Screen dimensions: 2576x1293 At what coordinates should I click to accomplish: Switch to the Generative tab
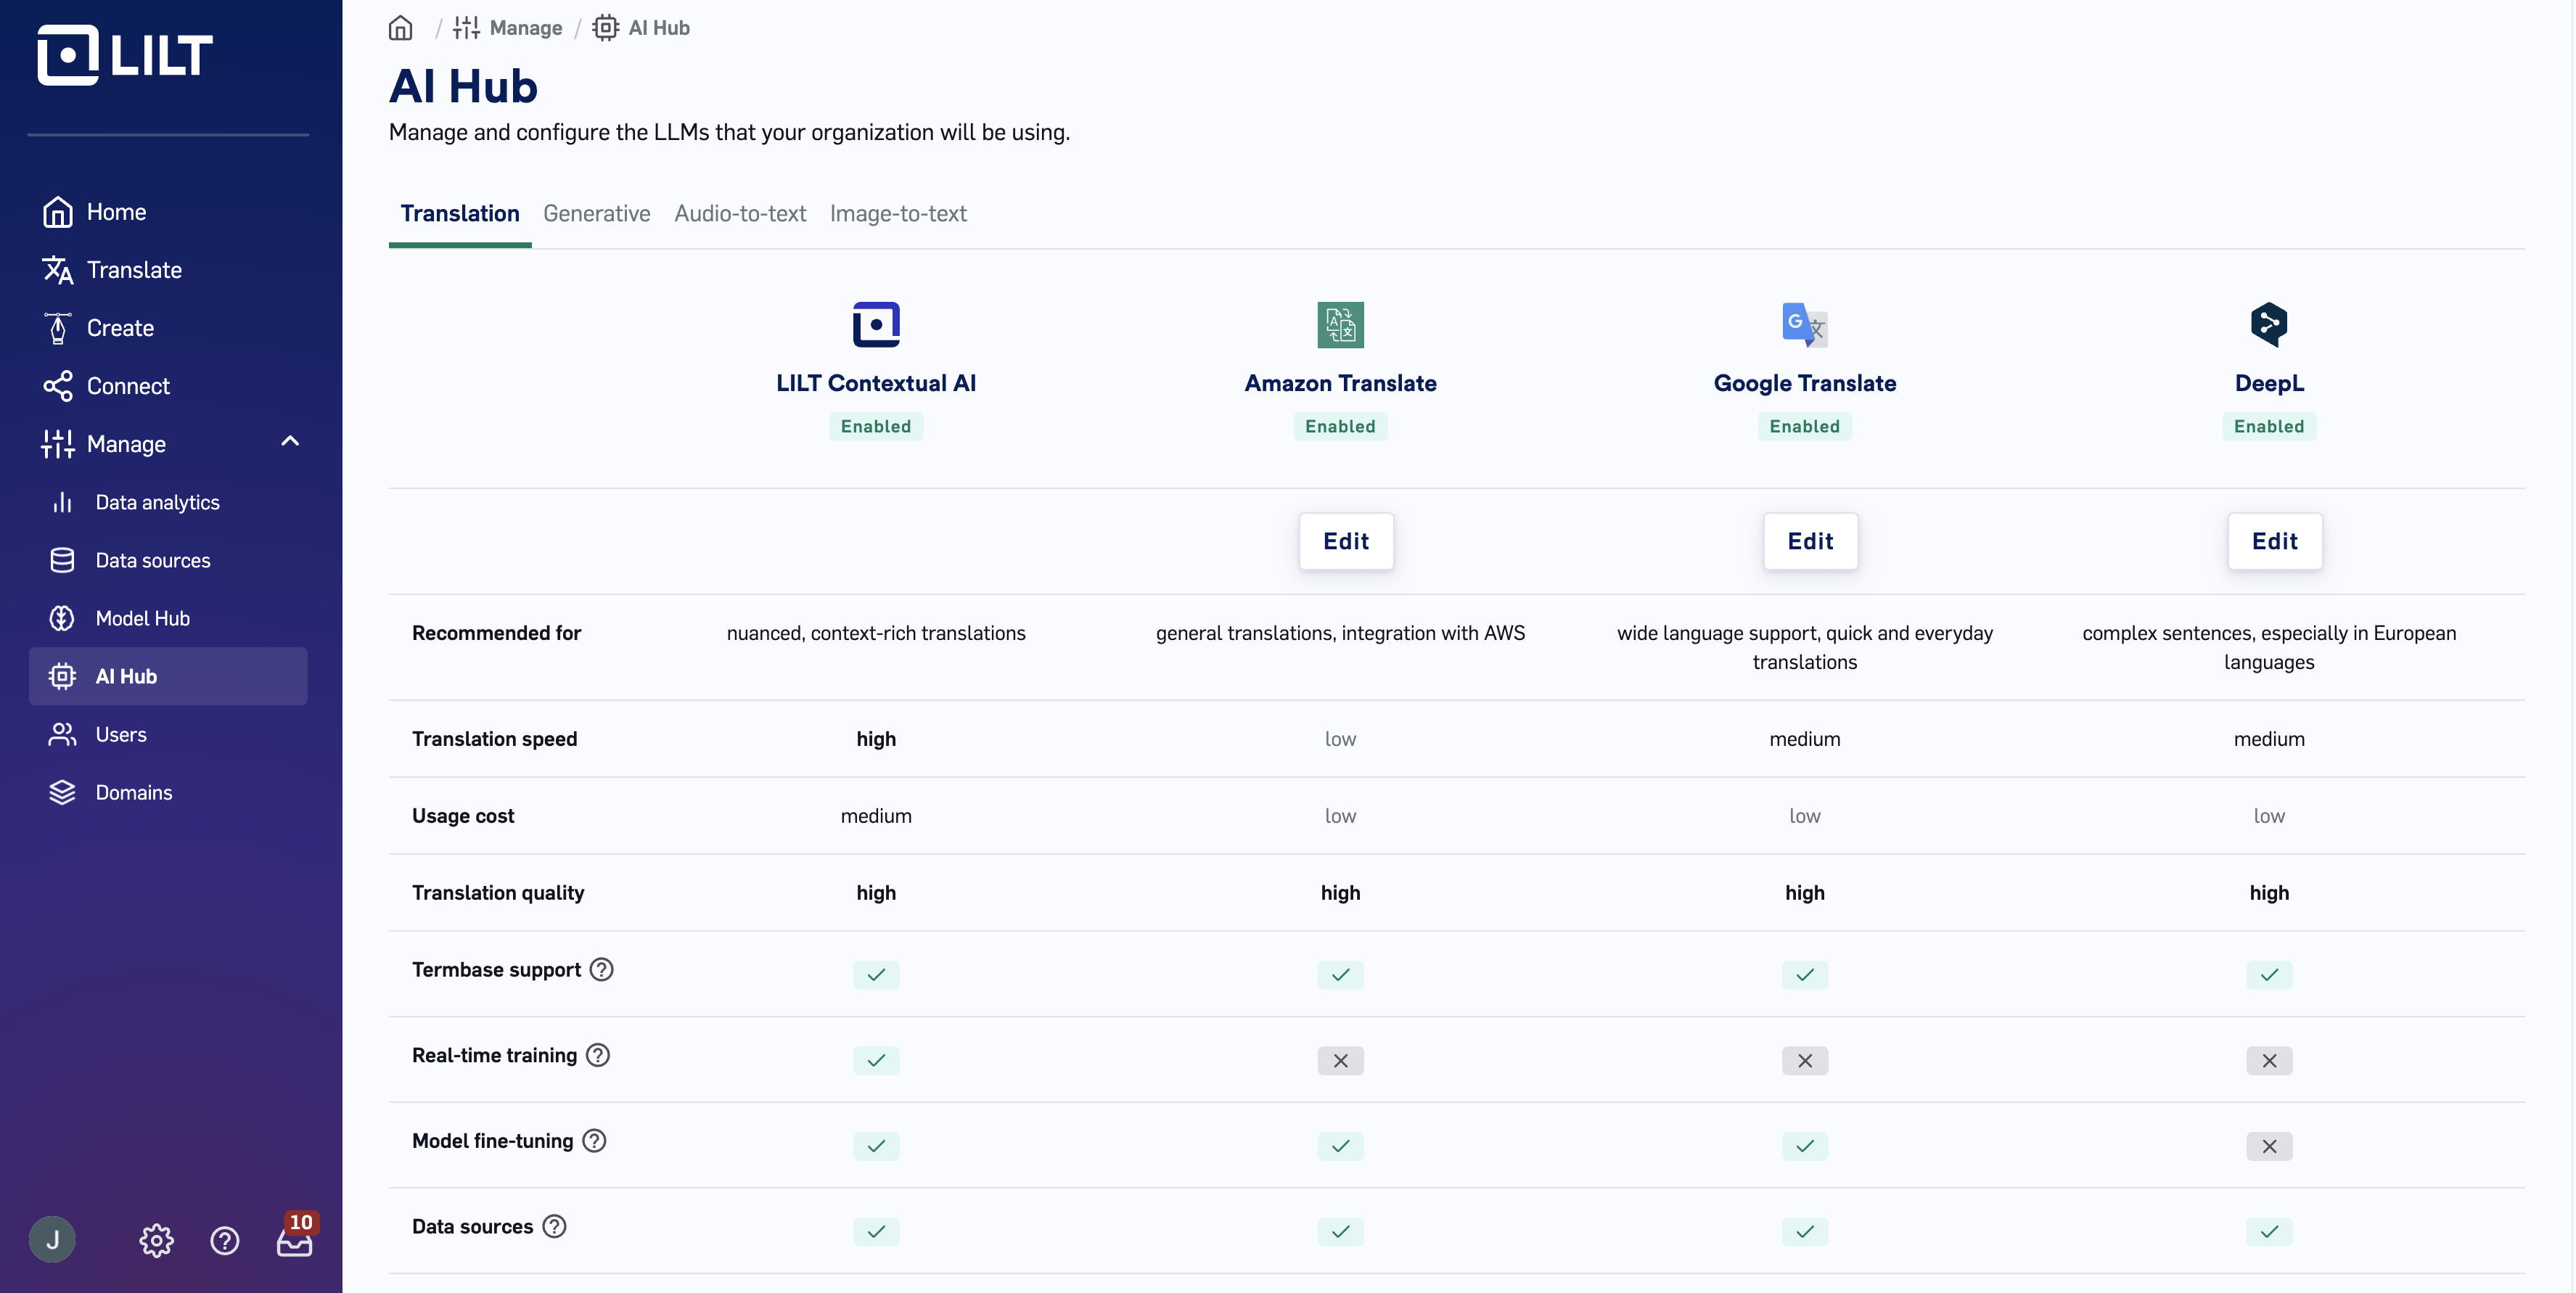pyautogui.click(x=597, y=211)
